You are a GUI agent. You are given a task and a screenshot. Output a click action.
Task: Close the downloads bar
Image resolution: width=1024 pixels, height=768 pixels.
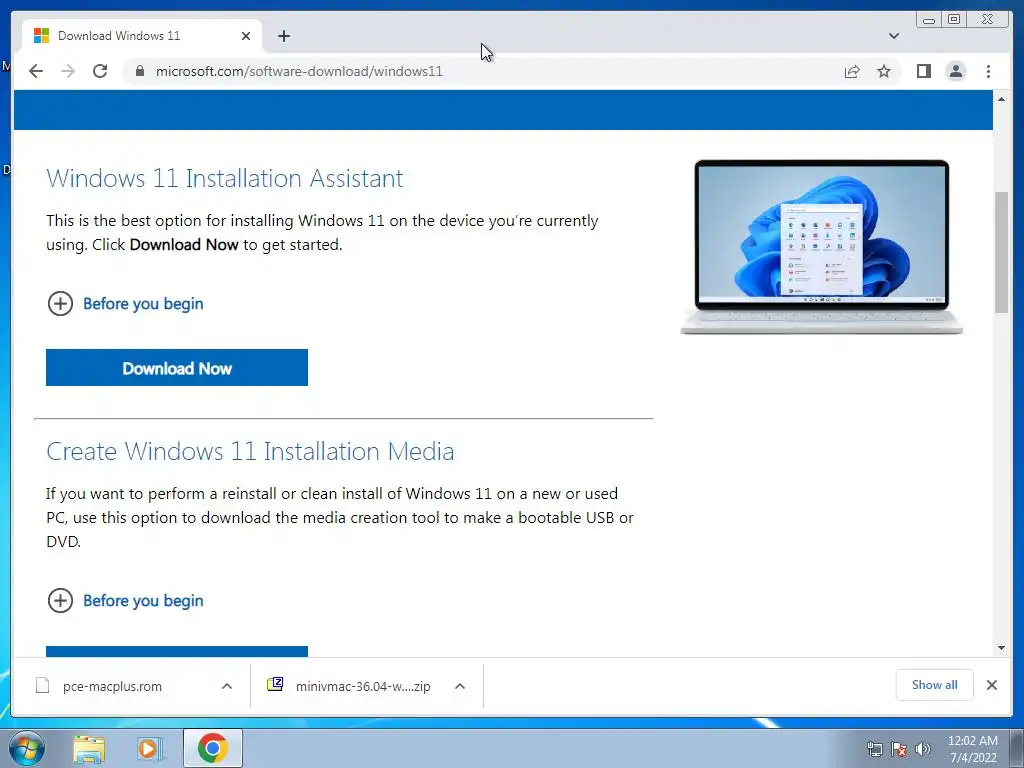[991, 685]
